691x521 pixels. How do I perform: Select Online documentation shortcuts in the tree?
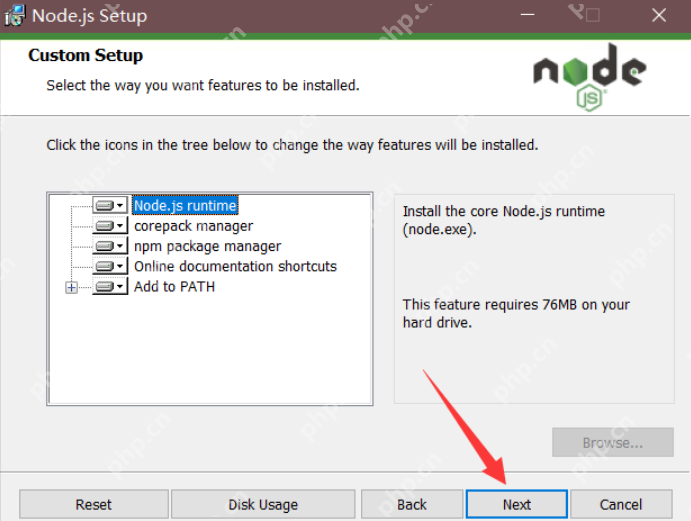235,266
